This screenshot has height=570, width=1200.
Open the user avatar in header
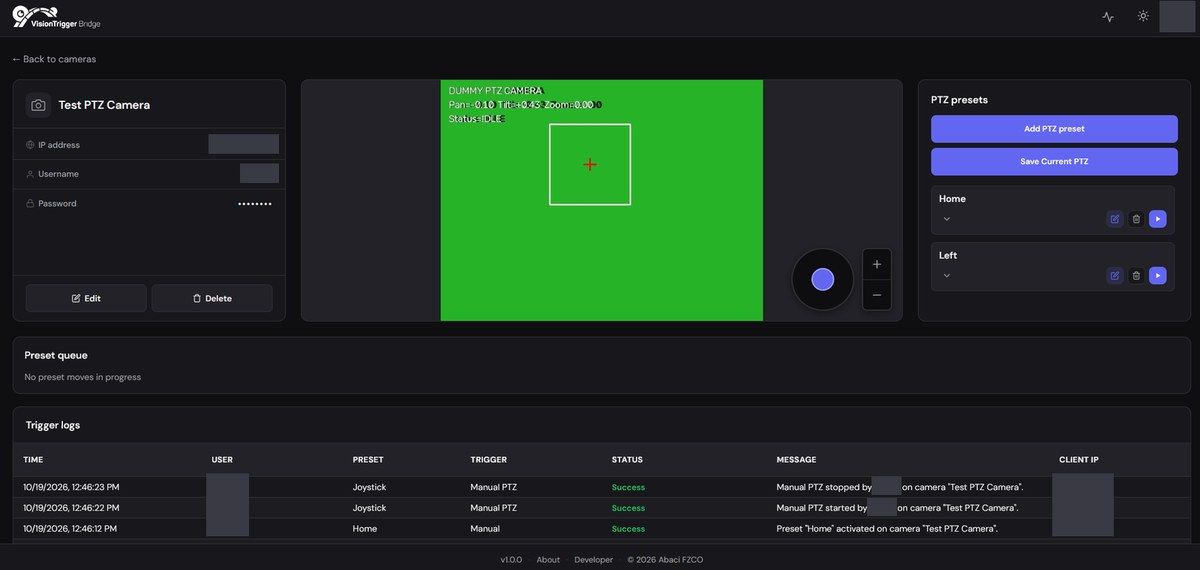(1177, 17)
